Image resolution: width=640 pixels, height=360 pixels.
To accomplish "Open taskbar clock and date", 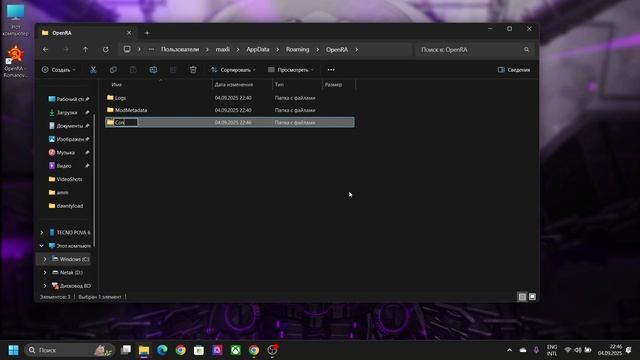I will [x=610, y=350].
